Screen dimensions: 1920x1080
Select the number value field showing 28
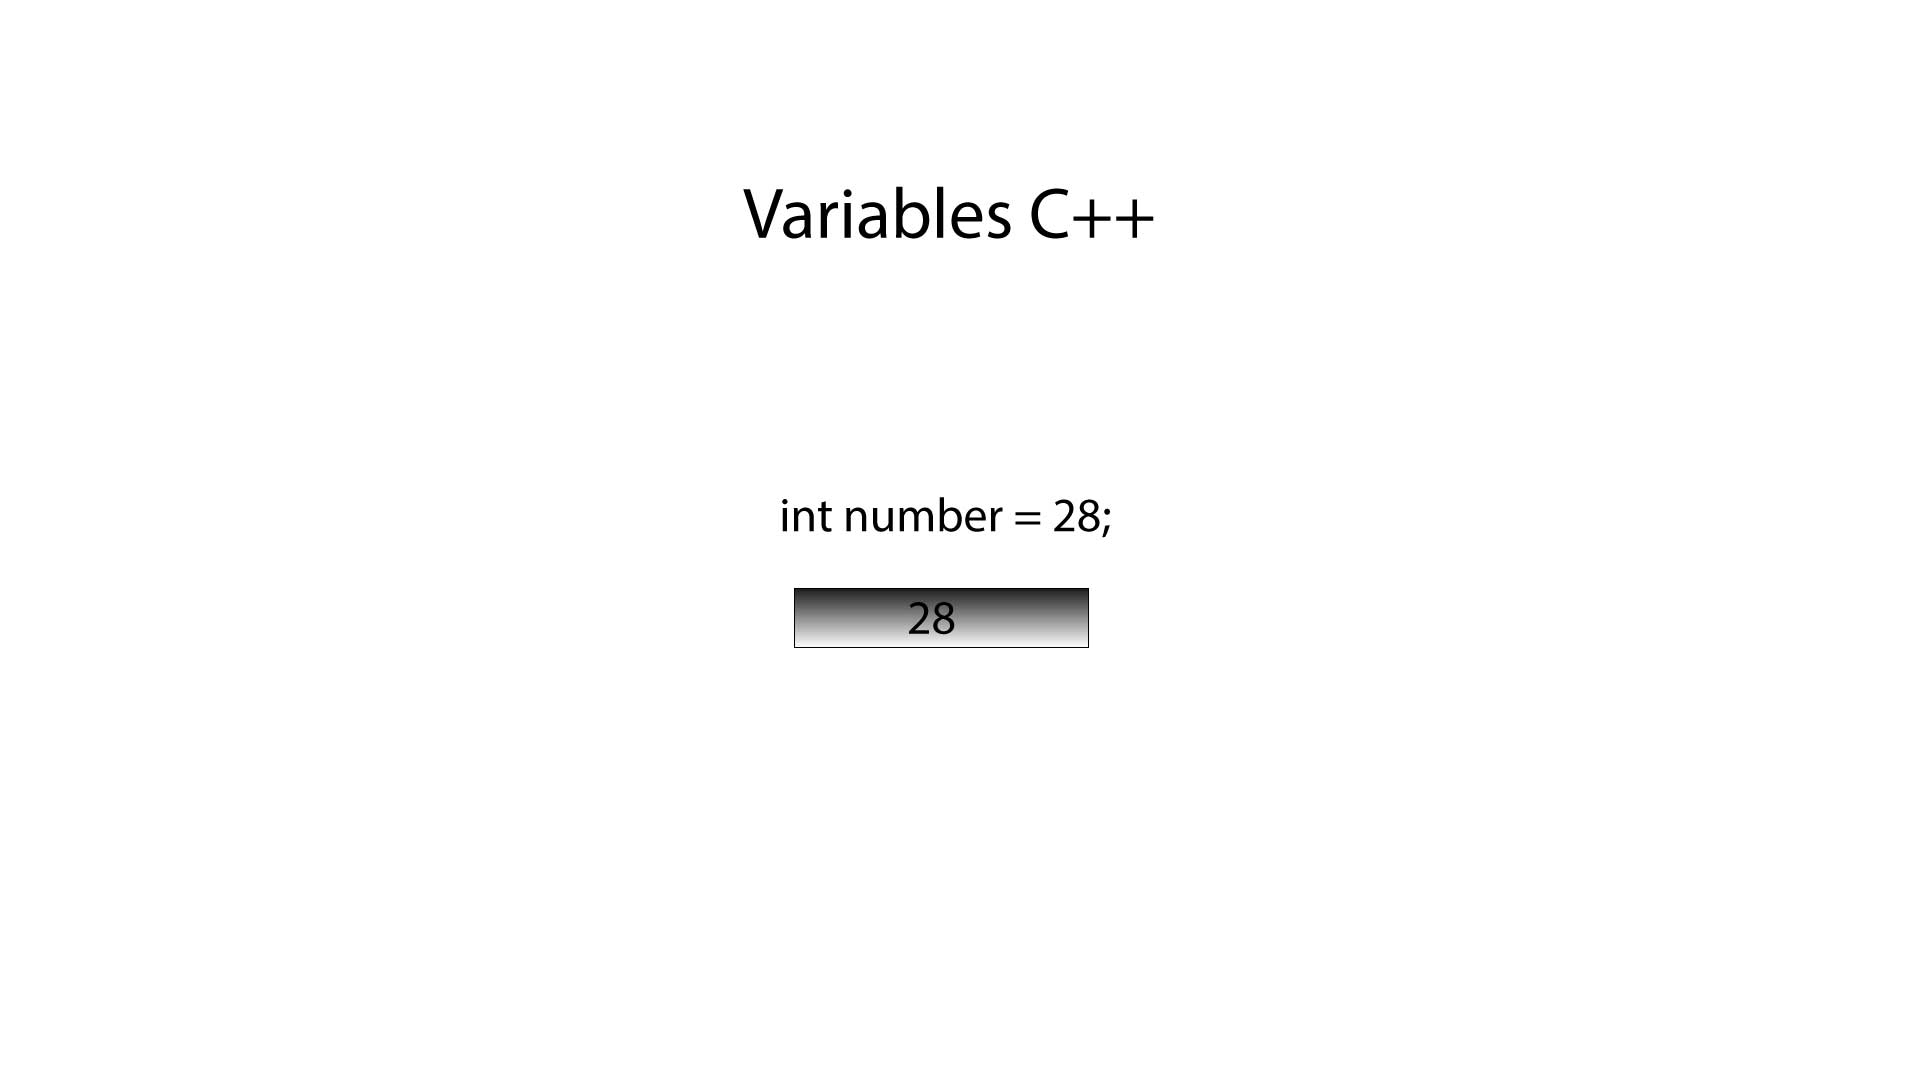coord(940,617)
